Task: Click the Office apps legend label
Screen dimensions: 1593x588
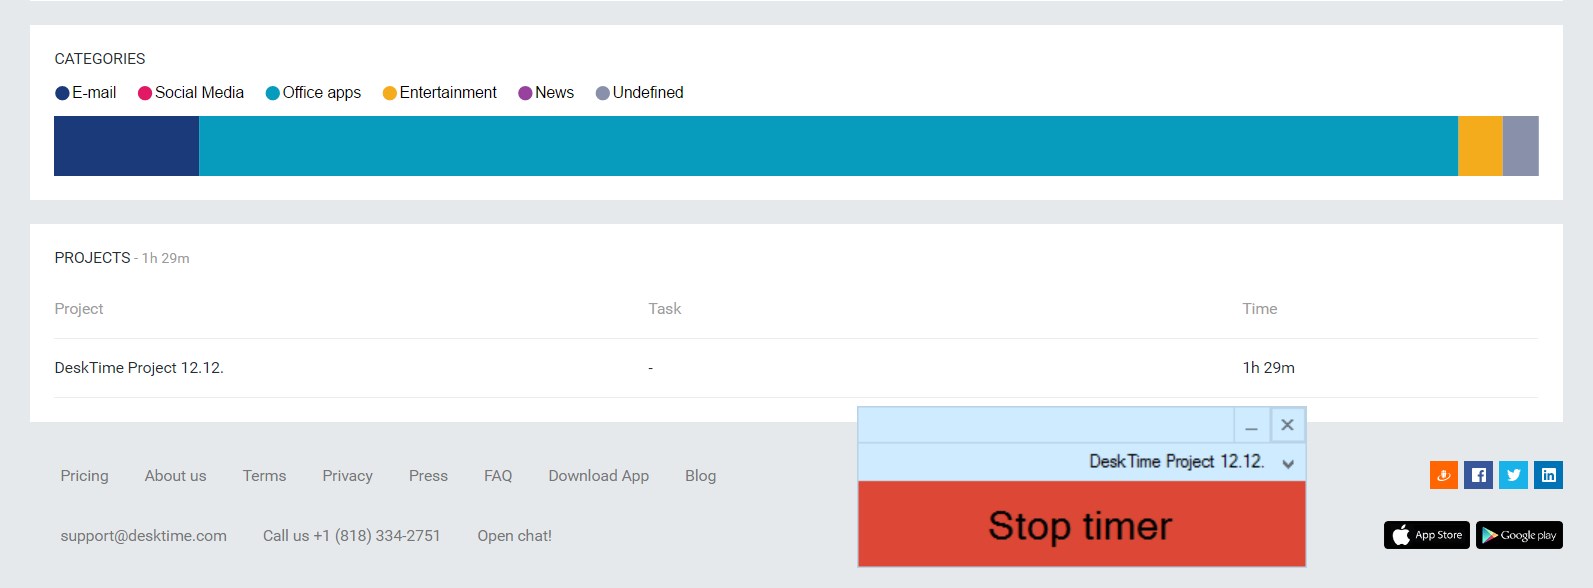Action: [x=321, y=93]
